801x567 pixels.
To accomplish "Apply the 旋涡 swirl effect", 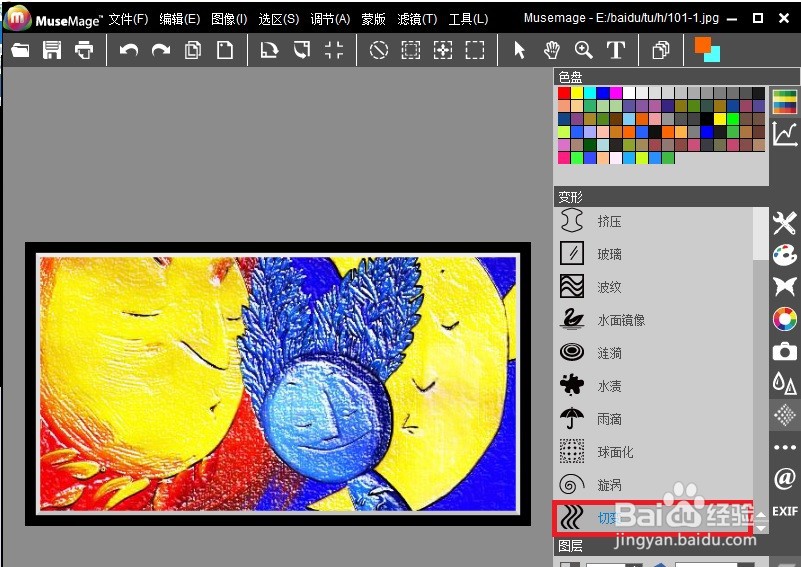I will coord(653,484).
